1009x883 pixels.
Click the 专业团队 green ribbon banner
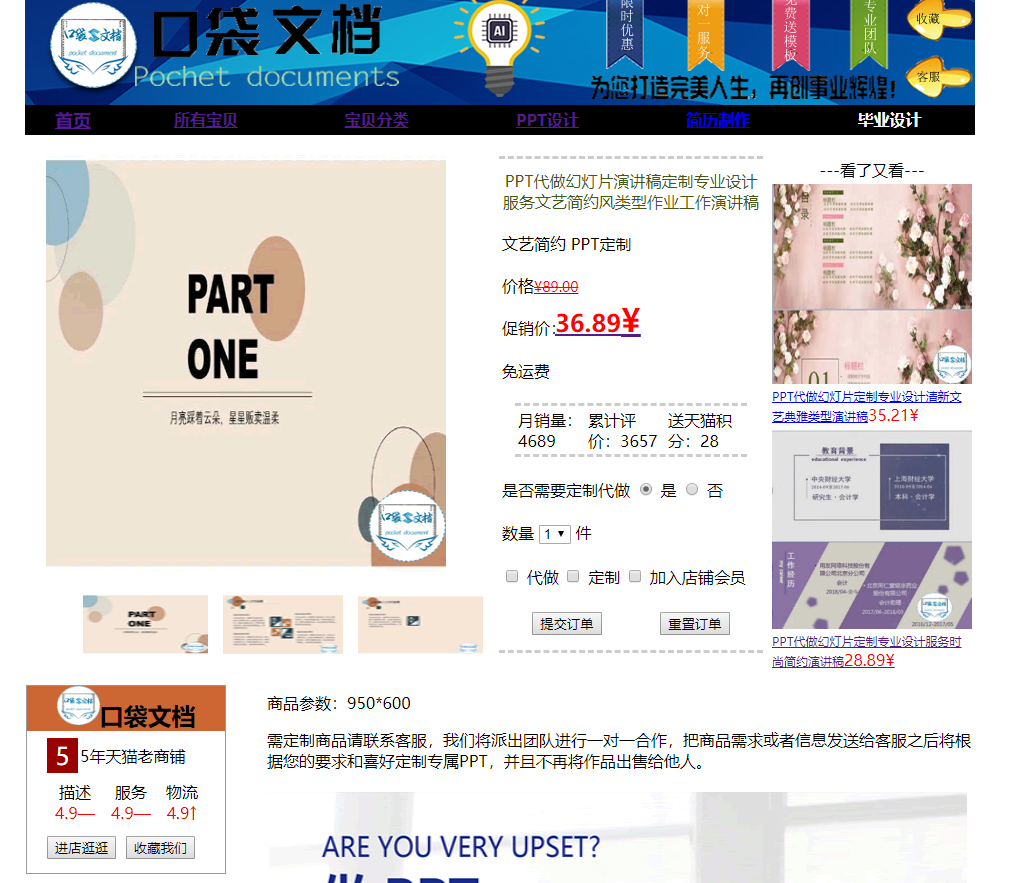(x=869, y=32)
